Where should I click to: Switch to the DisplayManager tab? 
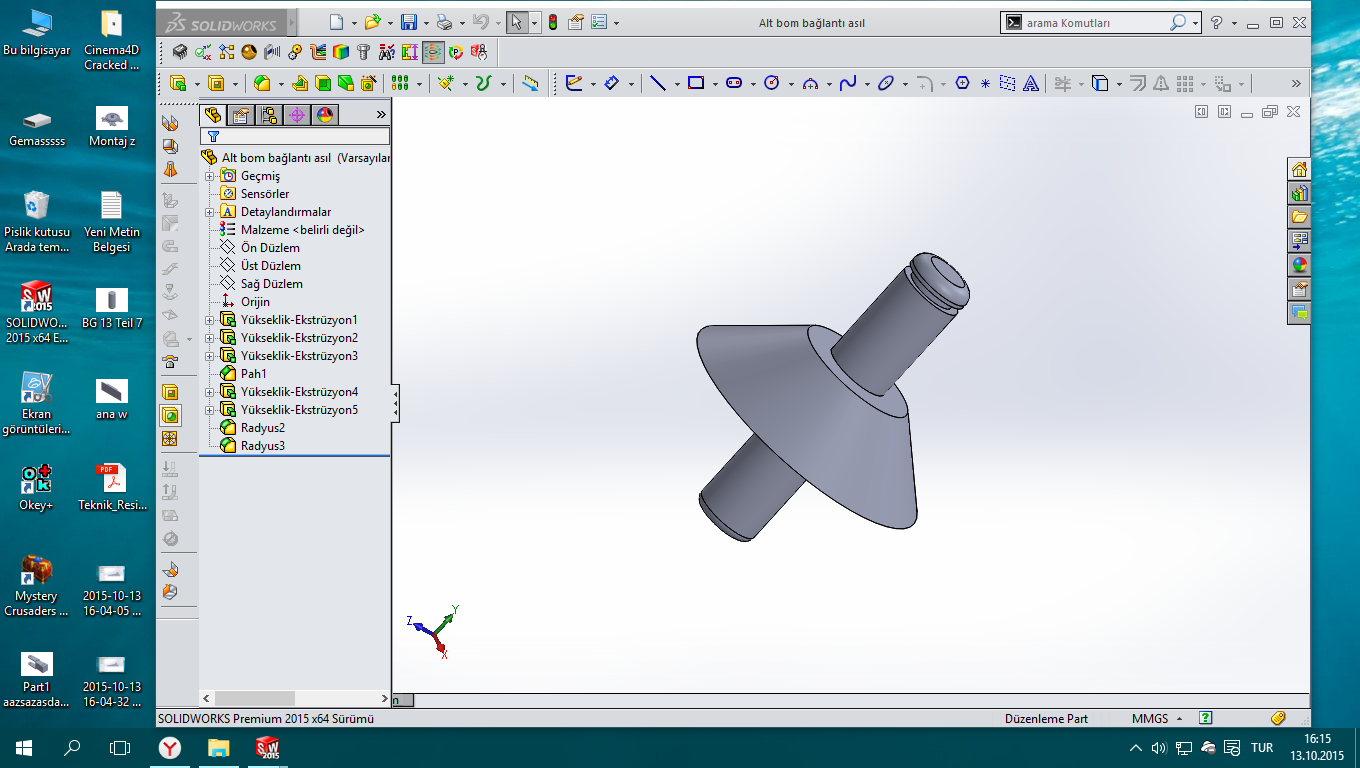coord(325,115)
